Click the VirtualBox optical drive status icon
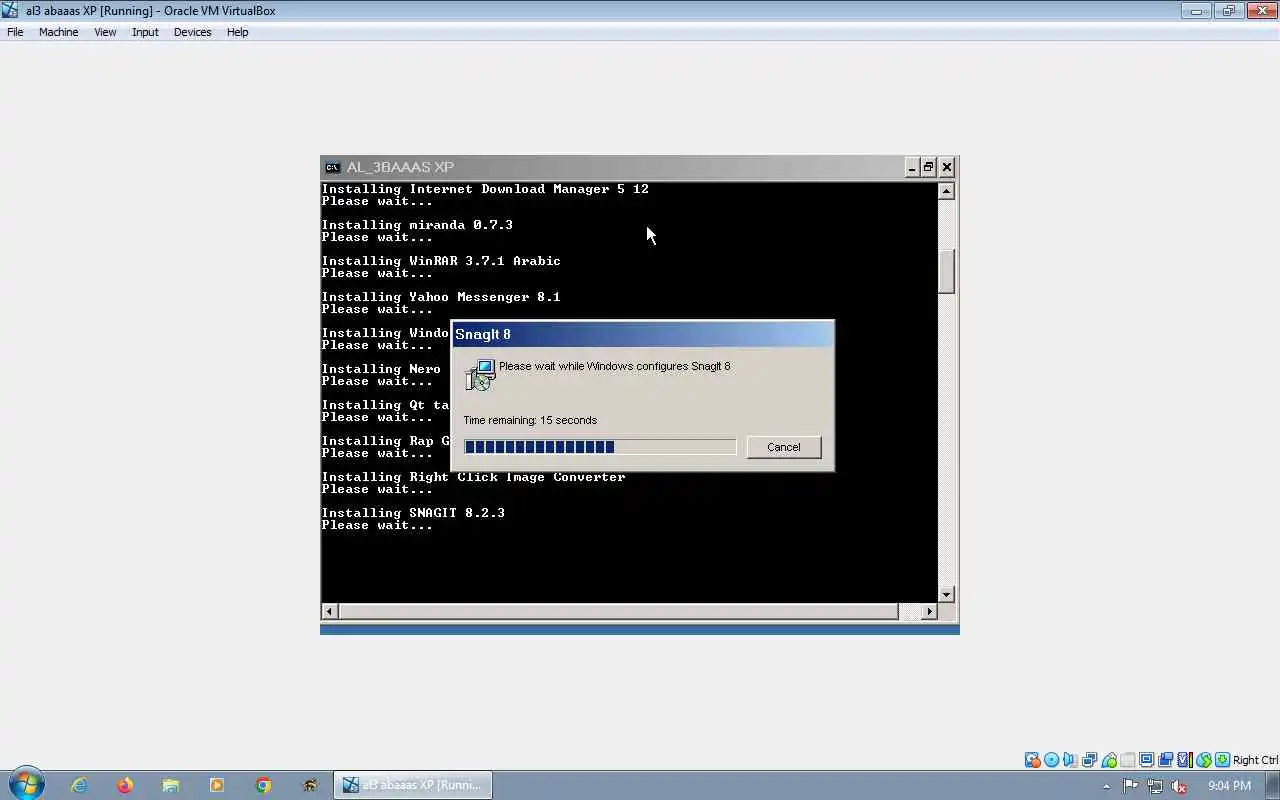This screenshot has width=1280, height=800. click(x=1052, y=760)
